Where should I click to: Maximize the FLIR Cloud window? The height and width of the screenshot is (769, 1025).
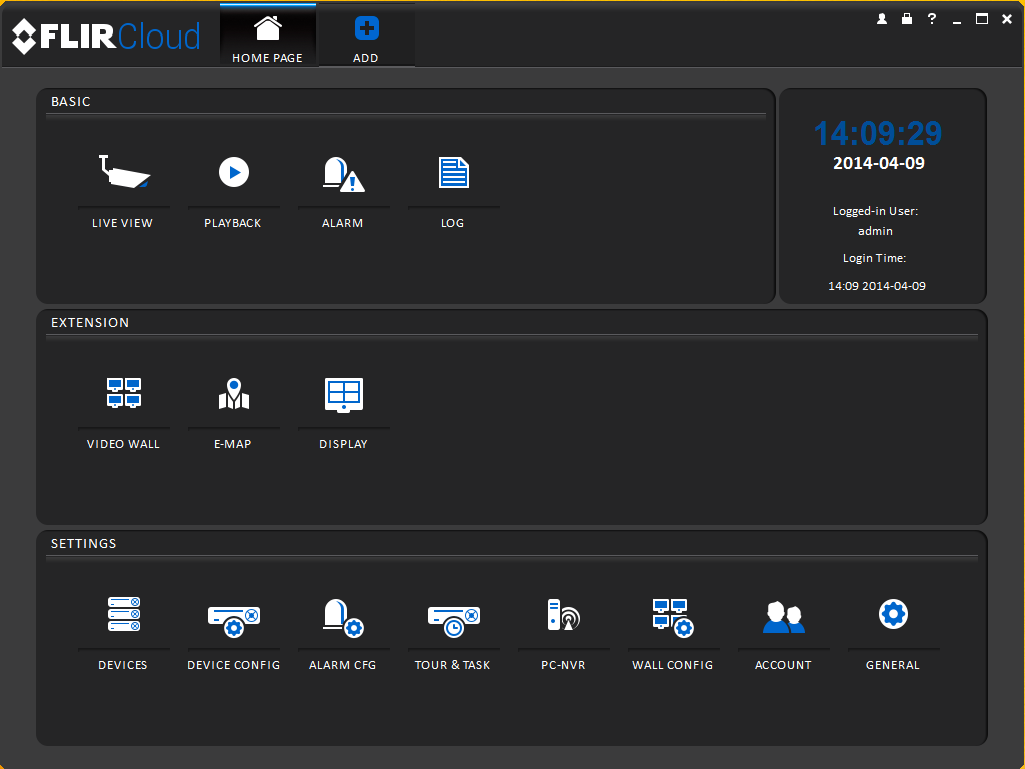tap(982, 19)
